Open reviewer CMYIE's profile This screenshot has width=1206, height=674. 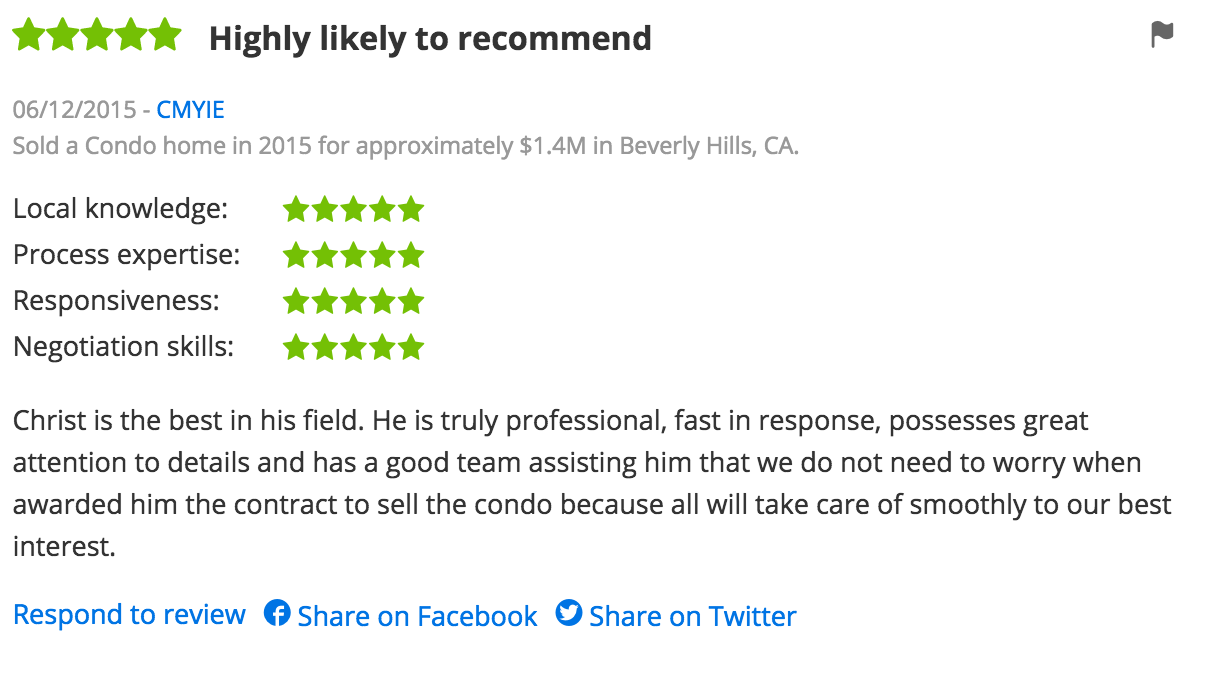(x=190, y=110)
